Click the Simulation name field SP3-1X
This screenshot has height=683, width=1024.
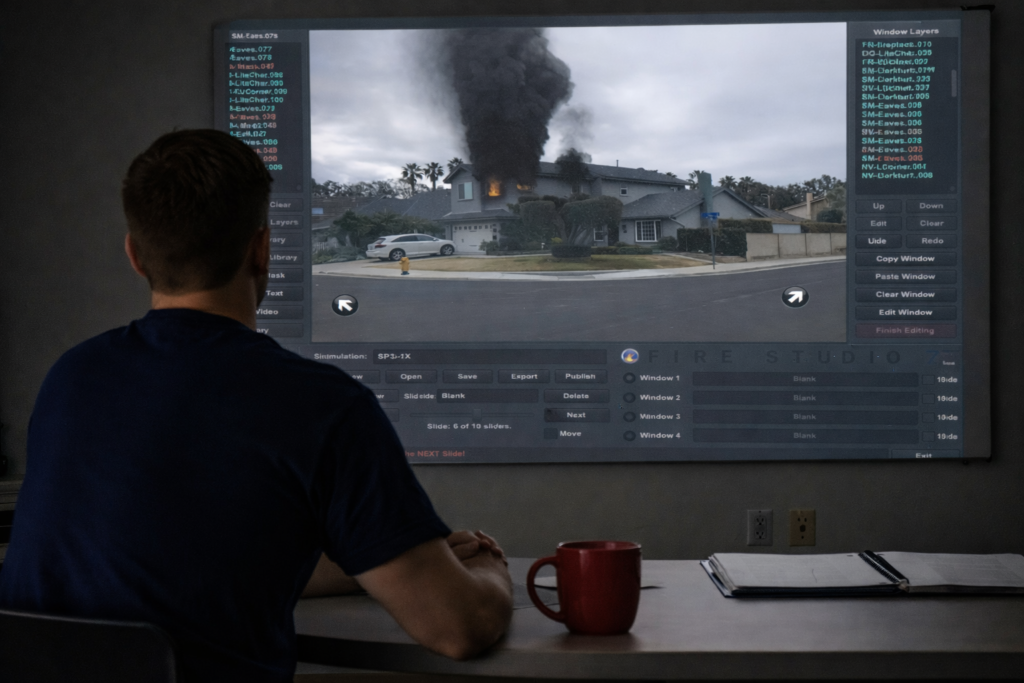[x=490, y=357]
